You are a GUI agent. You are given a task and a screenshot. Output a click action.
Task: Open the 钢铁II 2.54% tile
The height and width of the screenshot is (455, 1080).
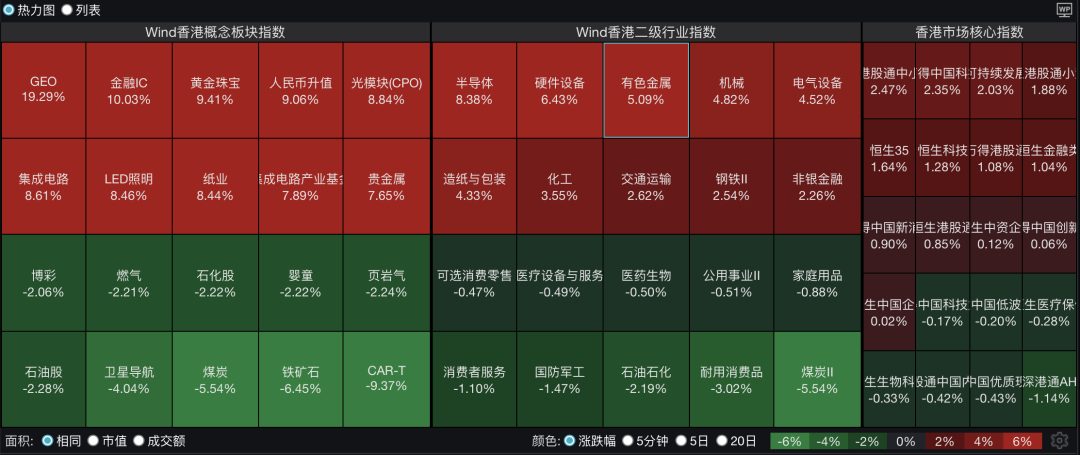click(731, 187)
